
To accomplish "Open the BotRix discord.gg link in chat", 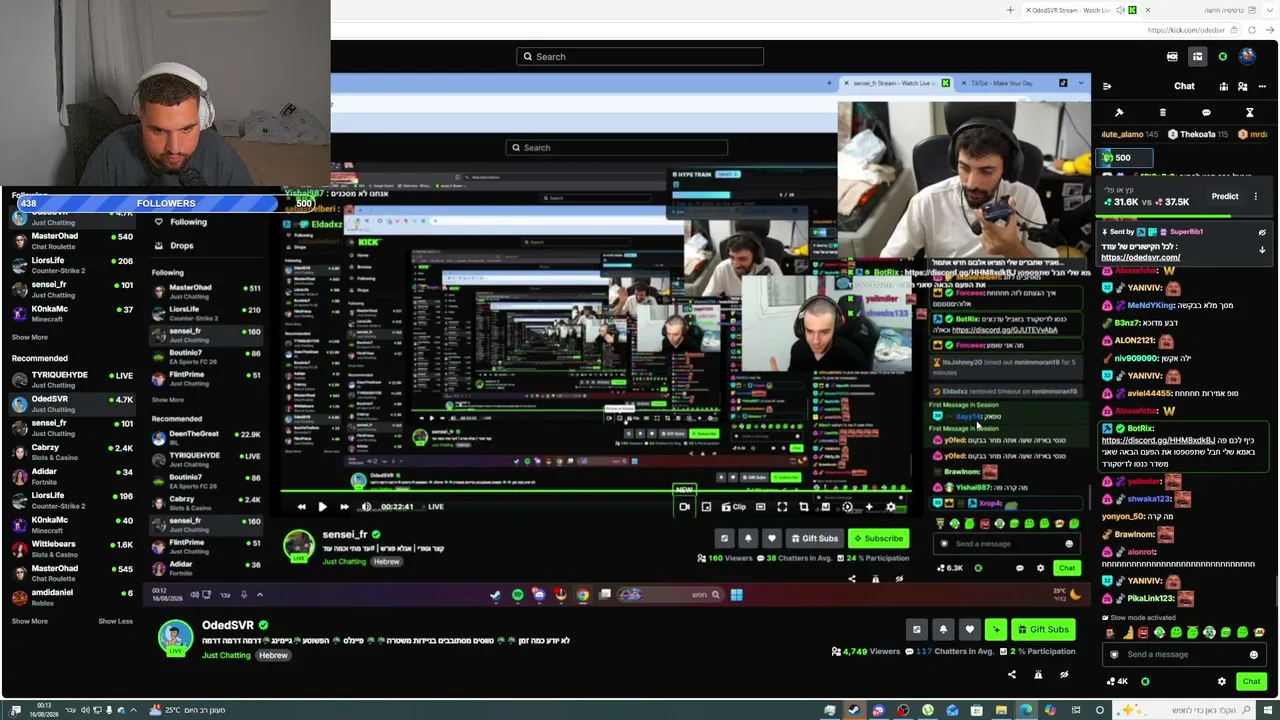I will (x=1158, y=441).
